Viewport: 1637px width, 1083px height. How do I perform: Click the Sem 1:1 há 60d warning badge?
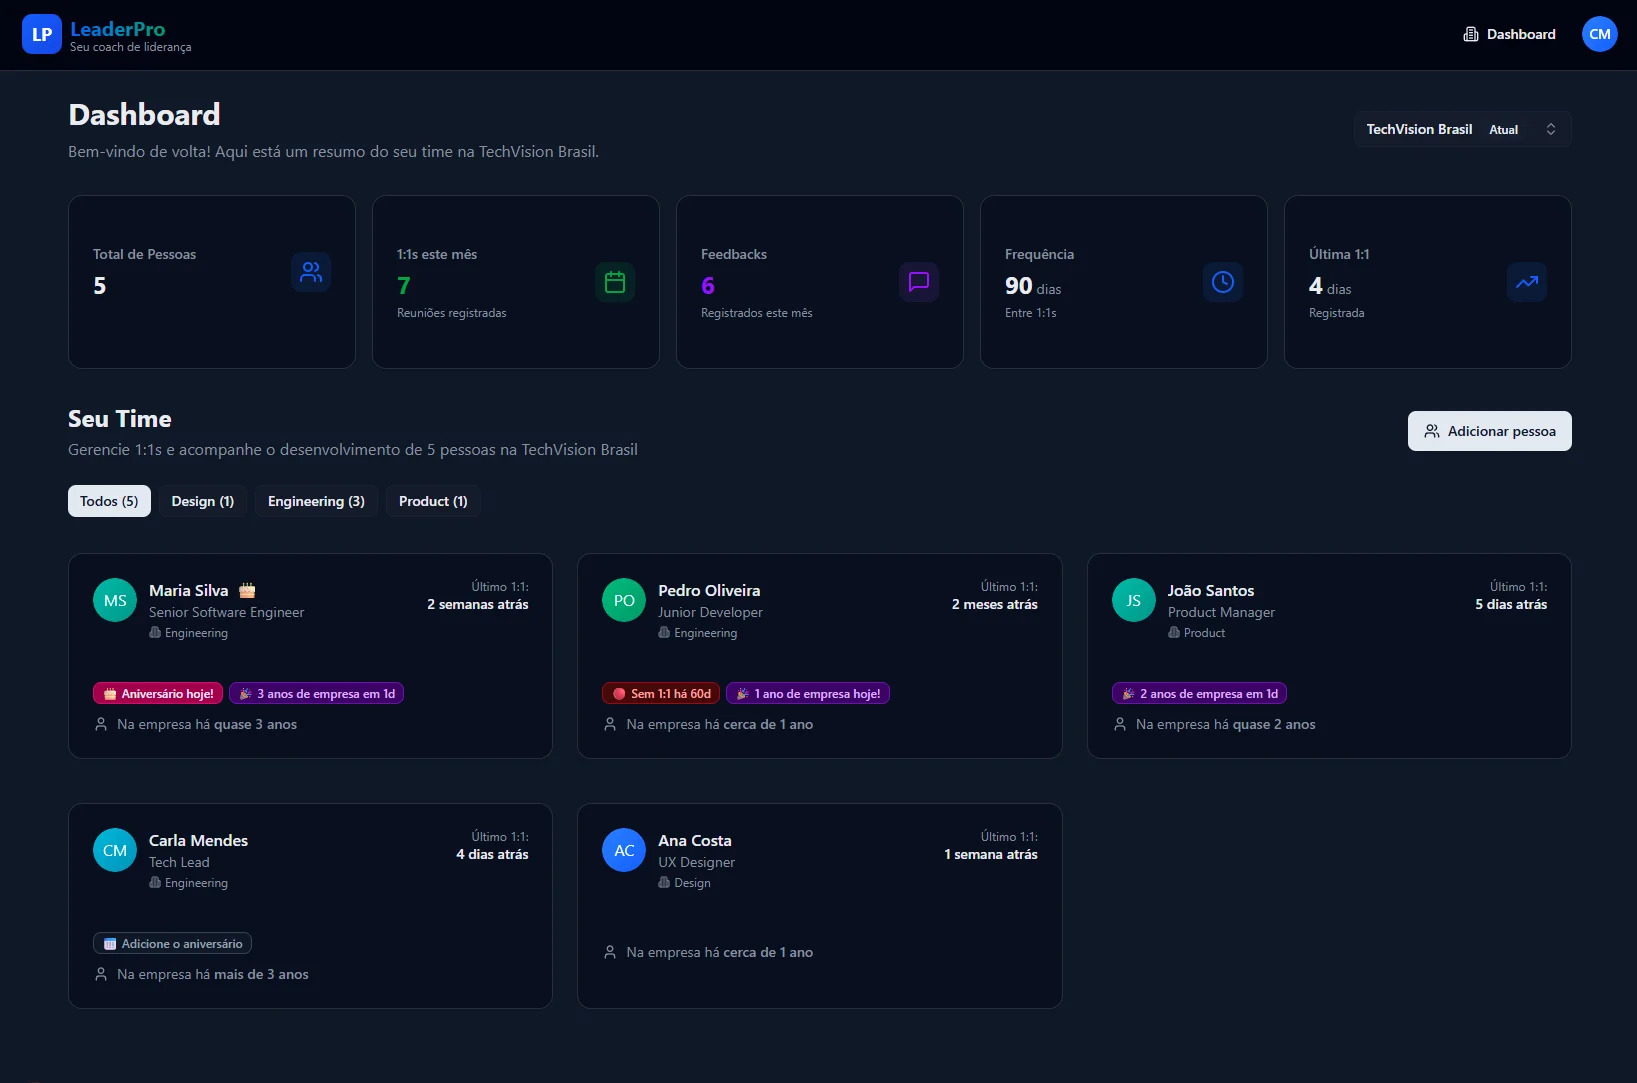pos(662,693)
